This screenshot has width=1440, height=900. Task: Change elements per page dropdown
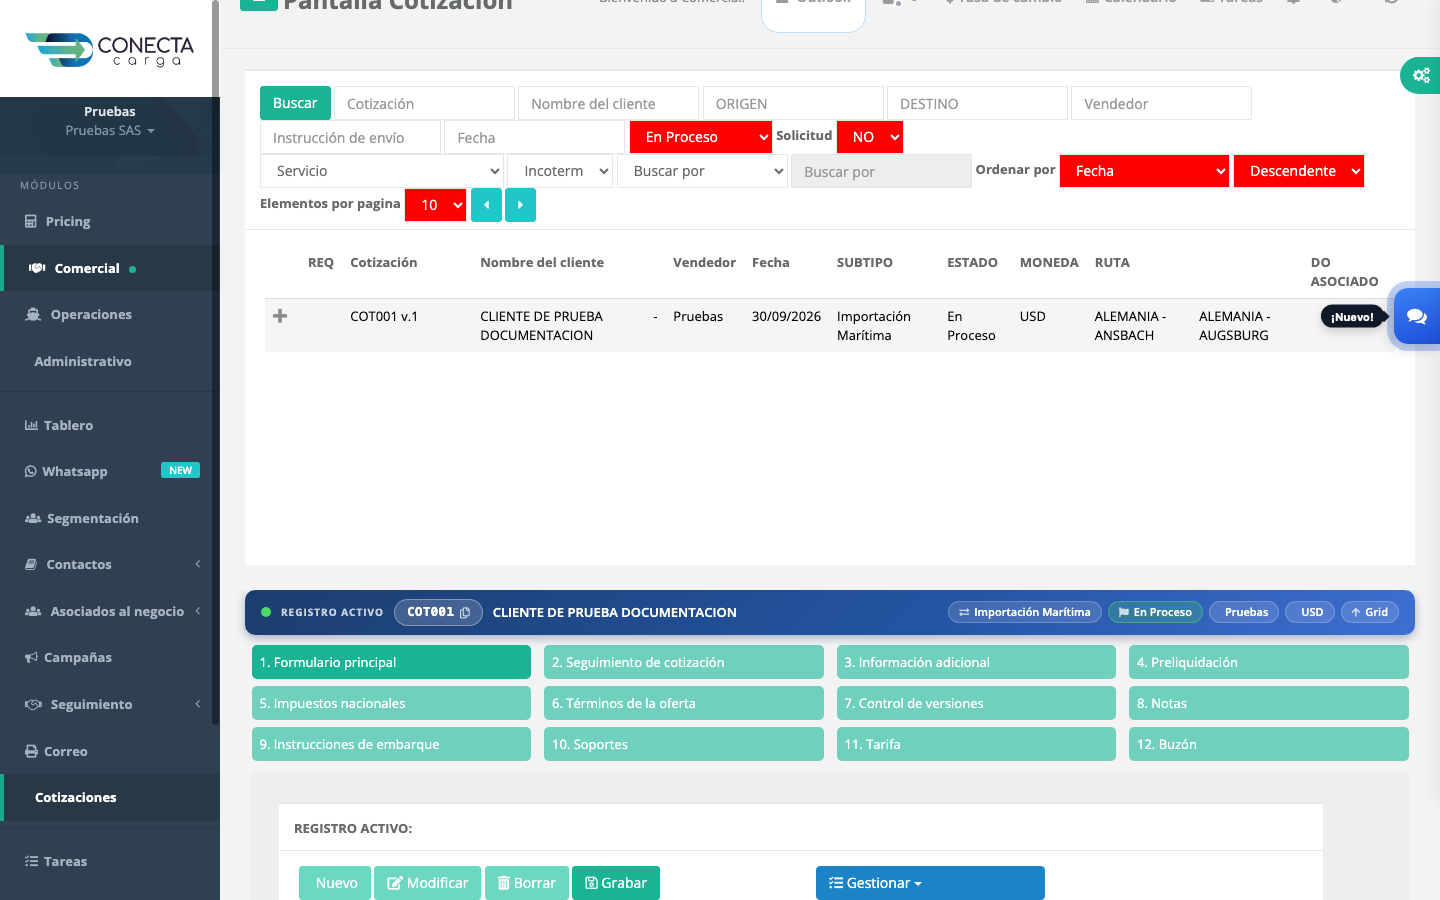click(x=435, y=205)
